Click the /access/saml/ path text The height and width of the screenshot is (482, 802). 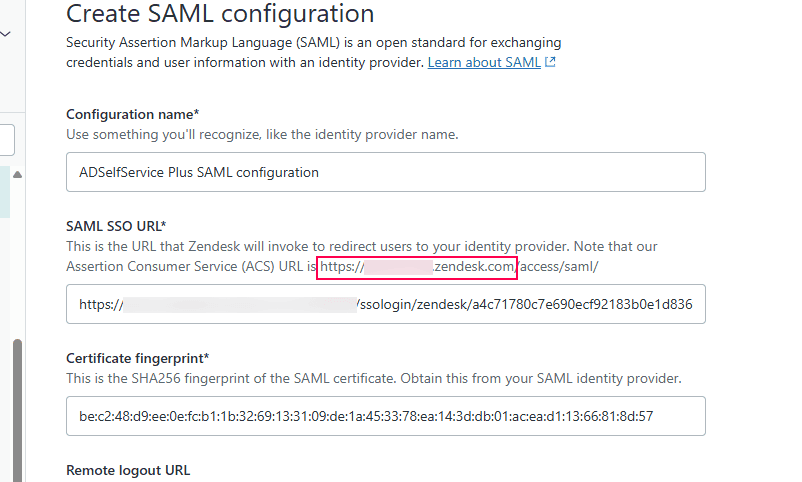[x=559, y=267]
